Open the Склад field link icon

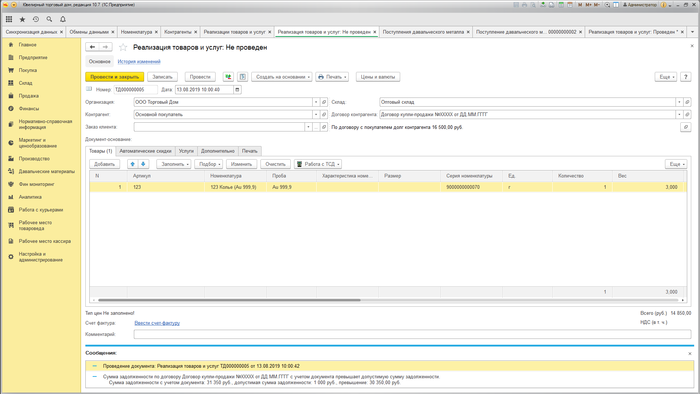point(688,102)
